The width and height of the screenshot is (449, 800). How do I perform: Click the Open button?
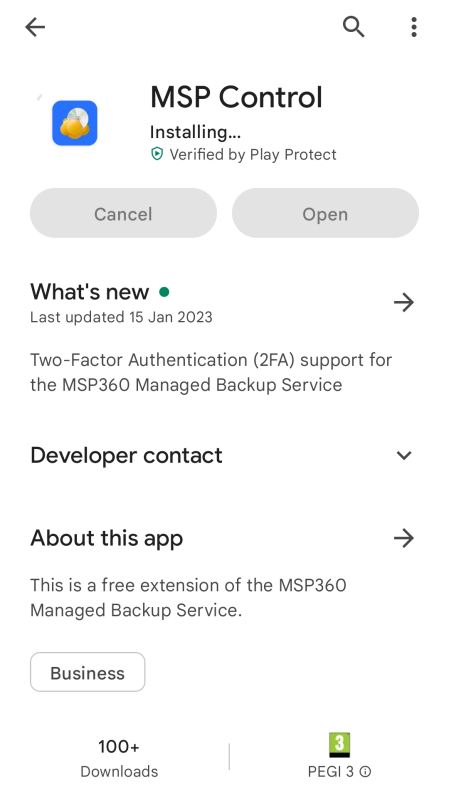pyautogui.click(x=326, y=213)
